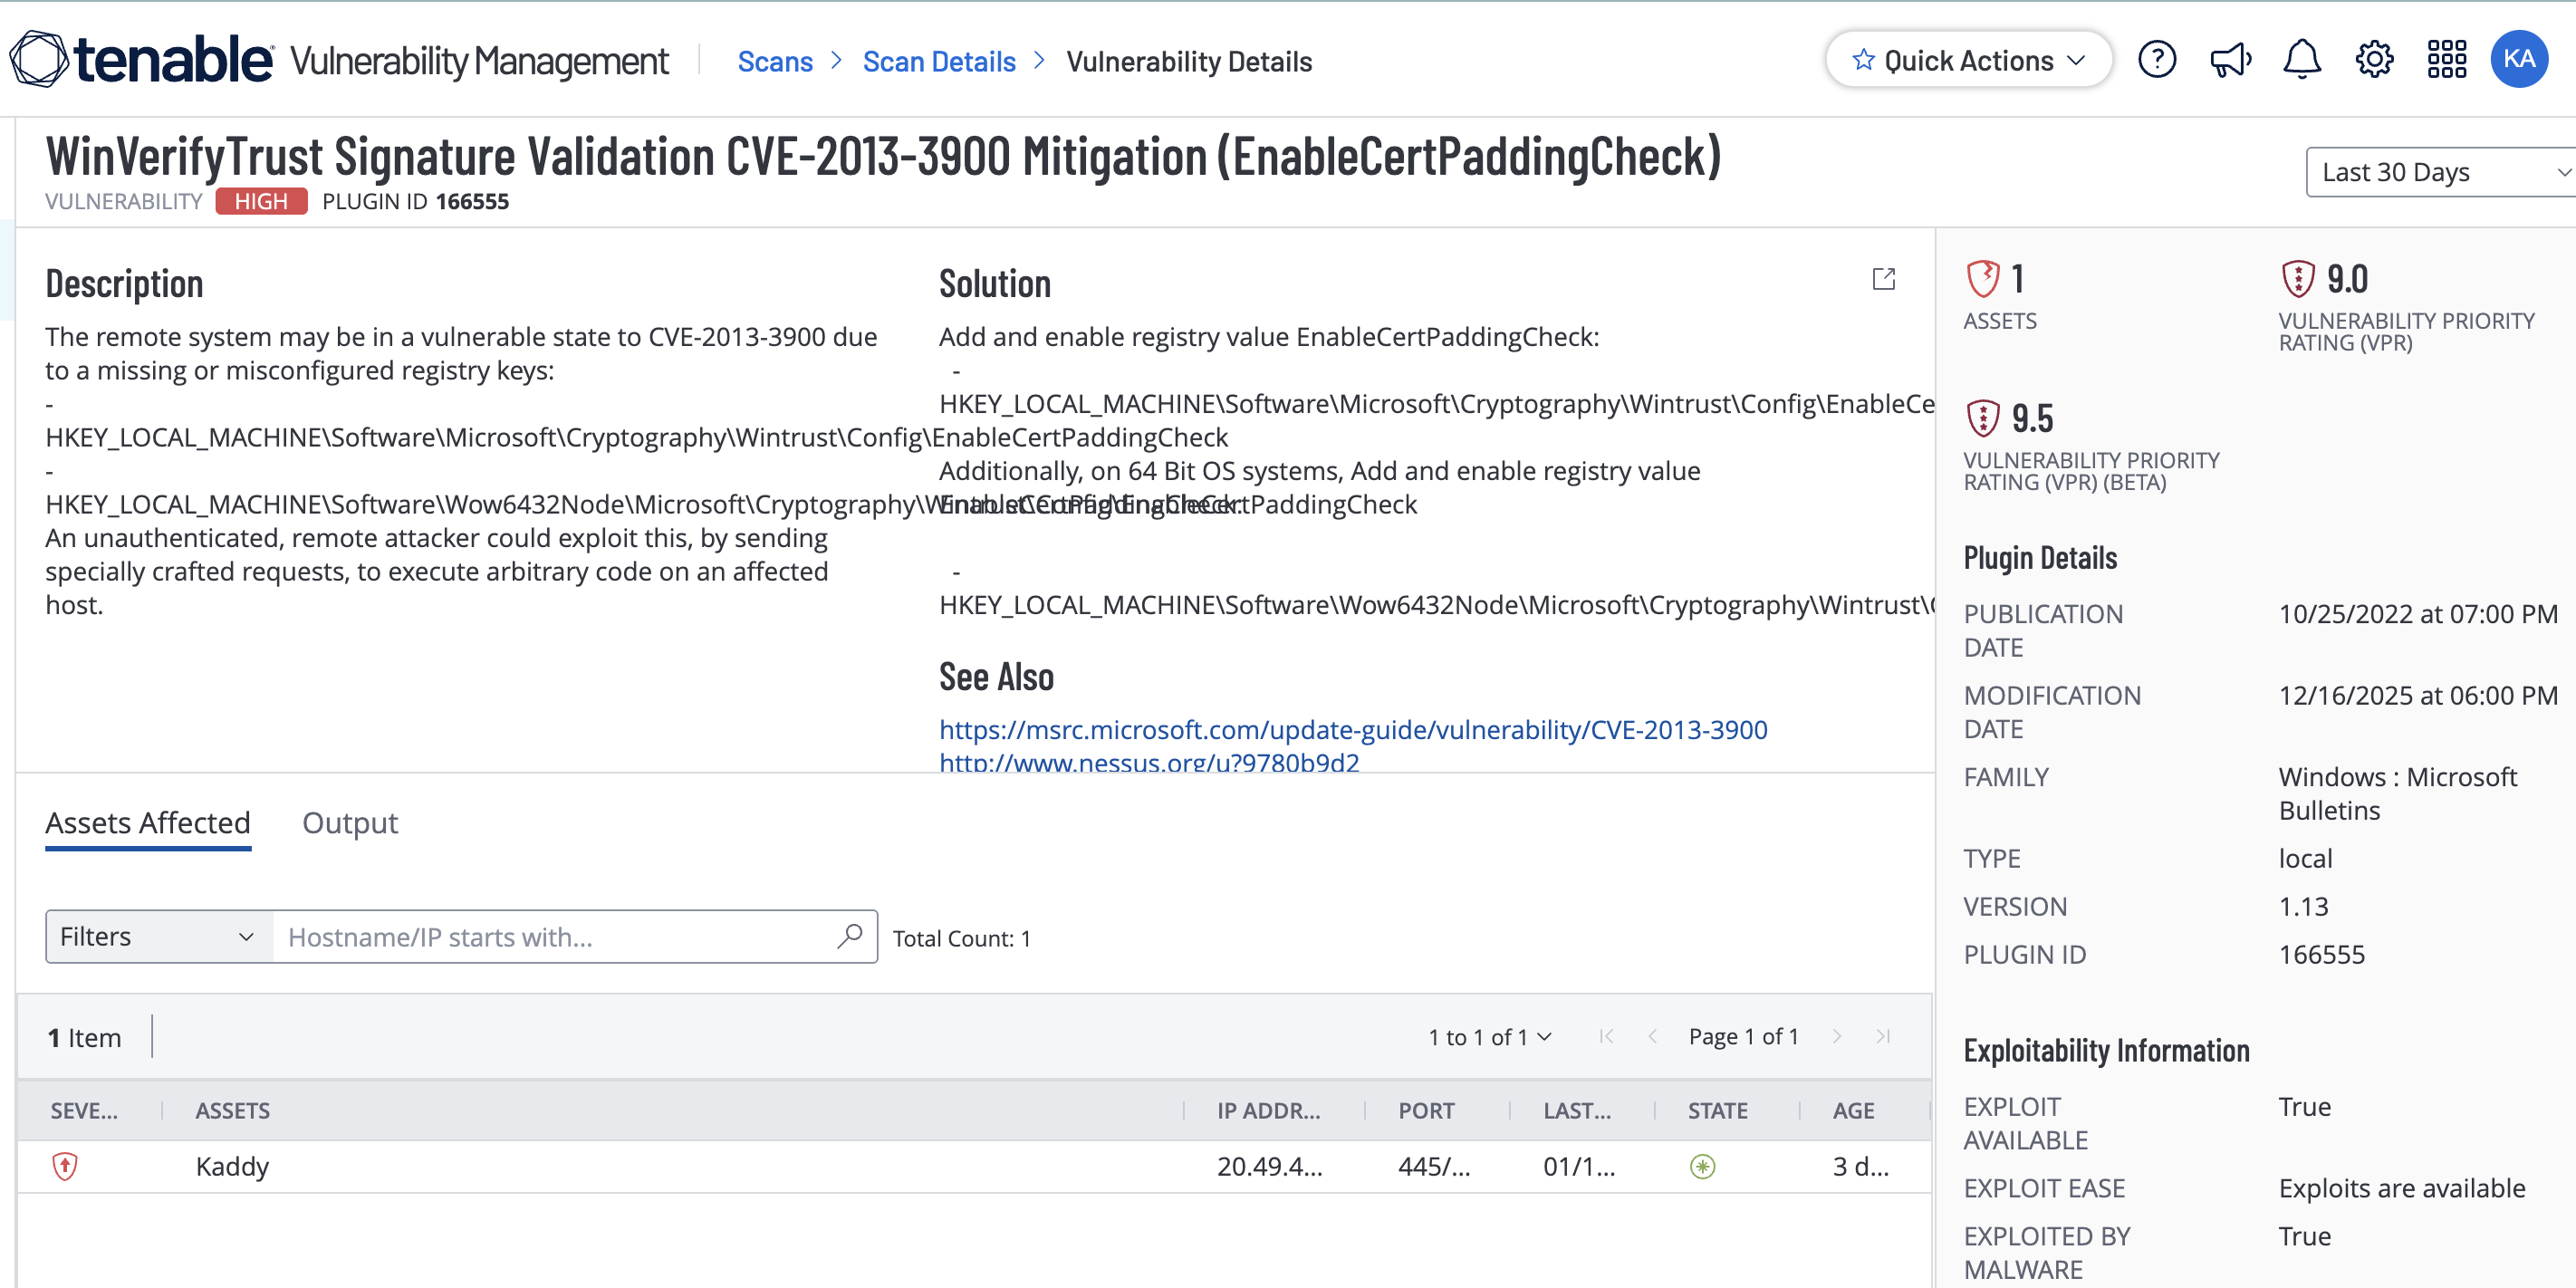Go to the last page
The height and width of the screenshot is (1288, 2576).
click(x=1883, y=1037)
